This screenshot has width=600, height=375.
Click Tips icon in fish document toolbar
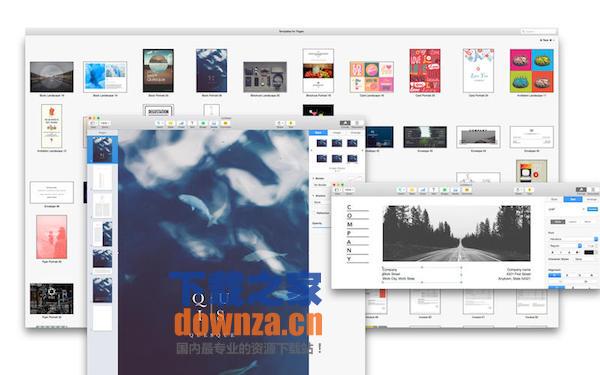pos(291,123)
